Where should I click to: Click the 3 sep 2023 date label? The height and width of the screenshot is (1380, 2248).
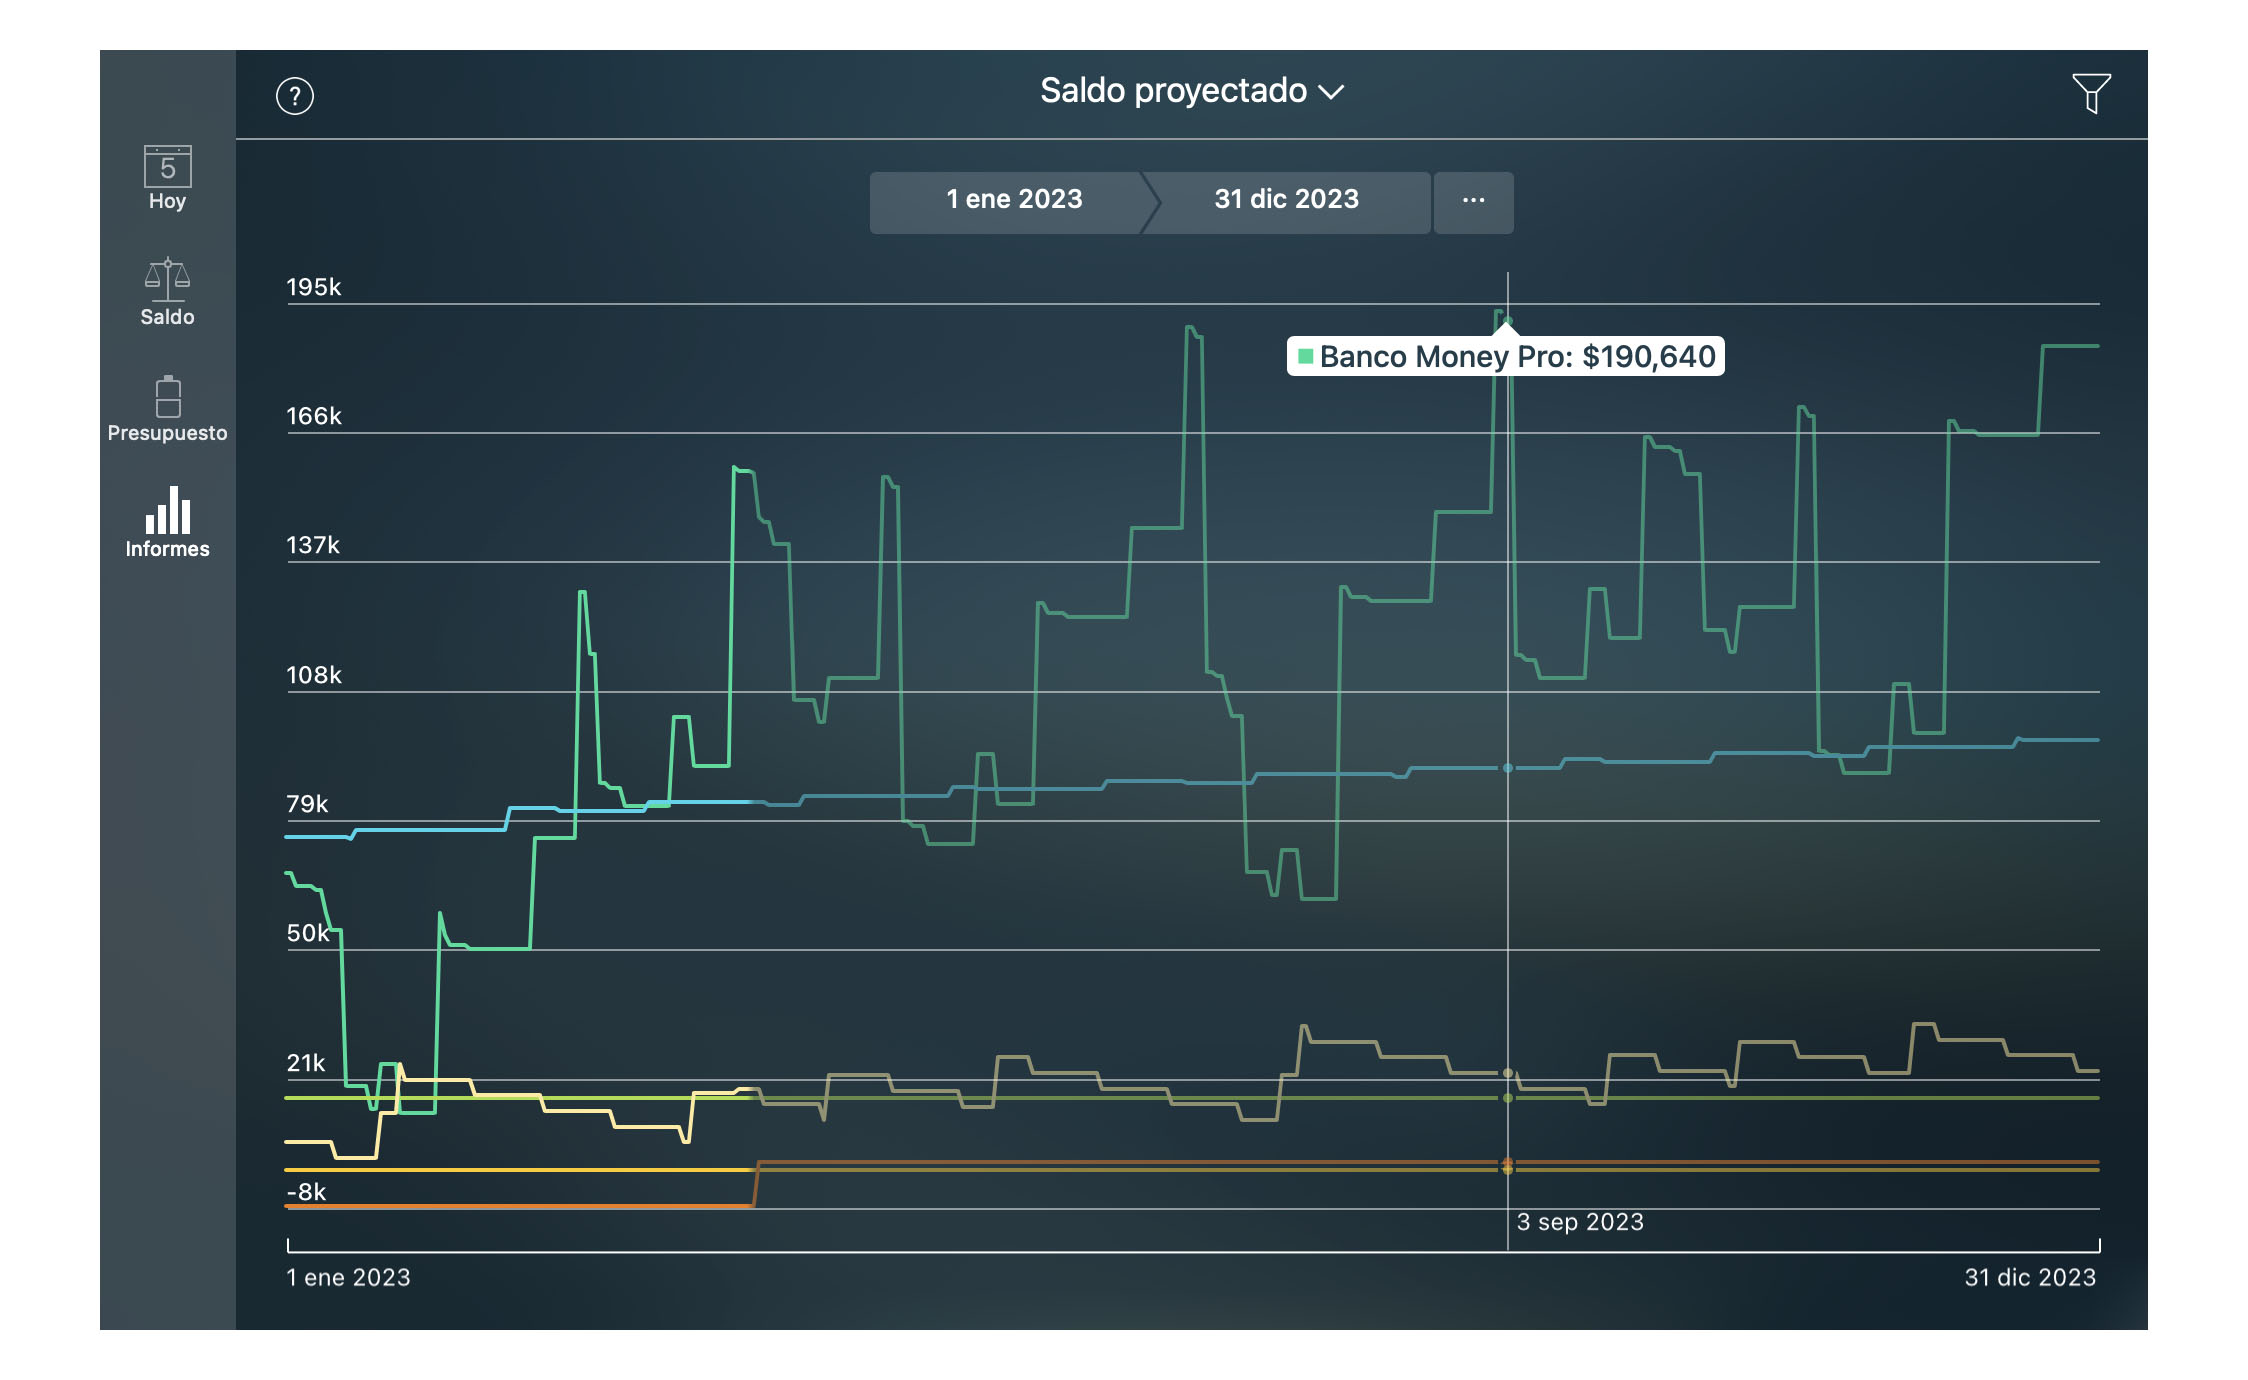click(1580, 1221)
